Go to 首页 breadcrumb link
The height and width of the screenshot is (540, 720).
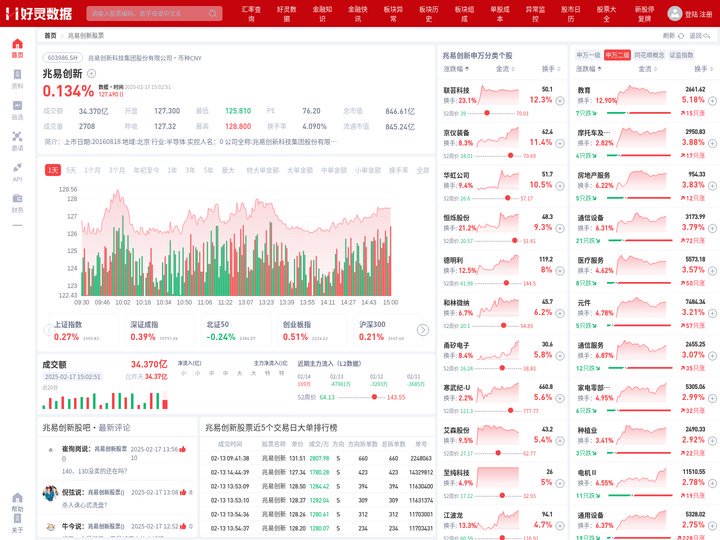coord(50,35)
